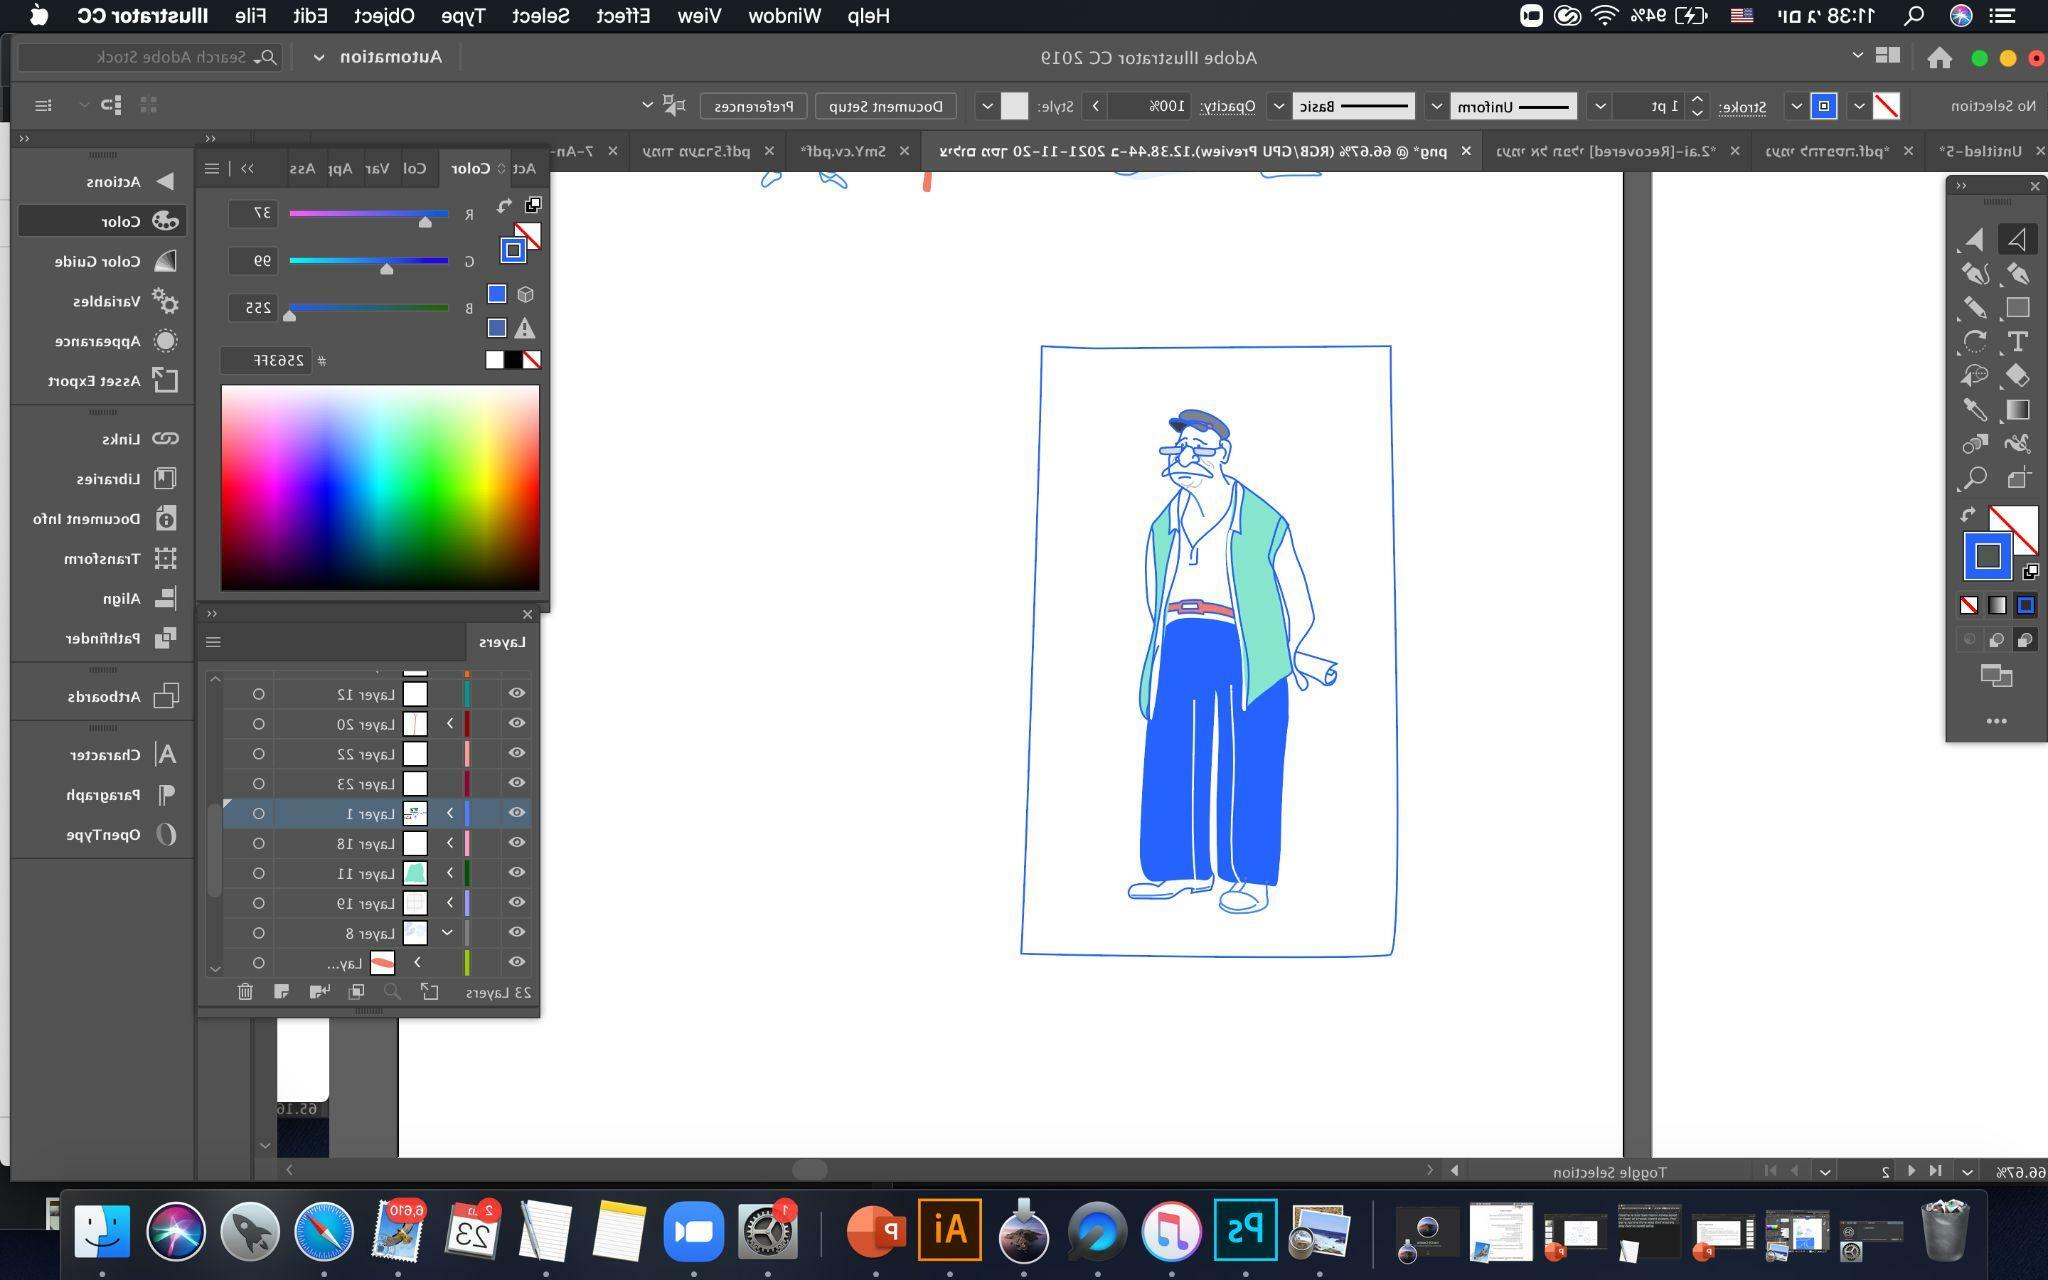Select the Eyedropper tool
Image resolution: width=2048 pixels, height=1280 pixels.
tap(1974, 410)
